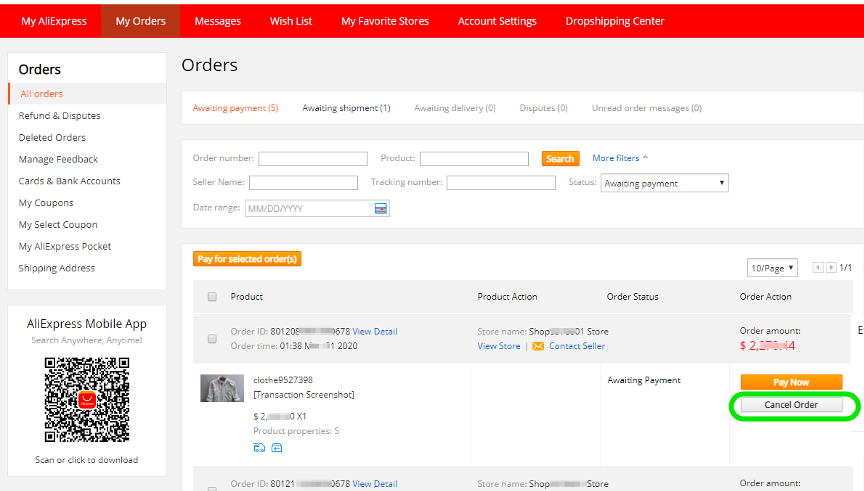The height and width of the screenshot is (491, 864).
Task: Open Refund & Disputes in sidebar
Action: [60, 116]
